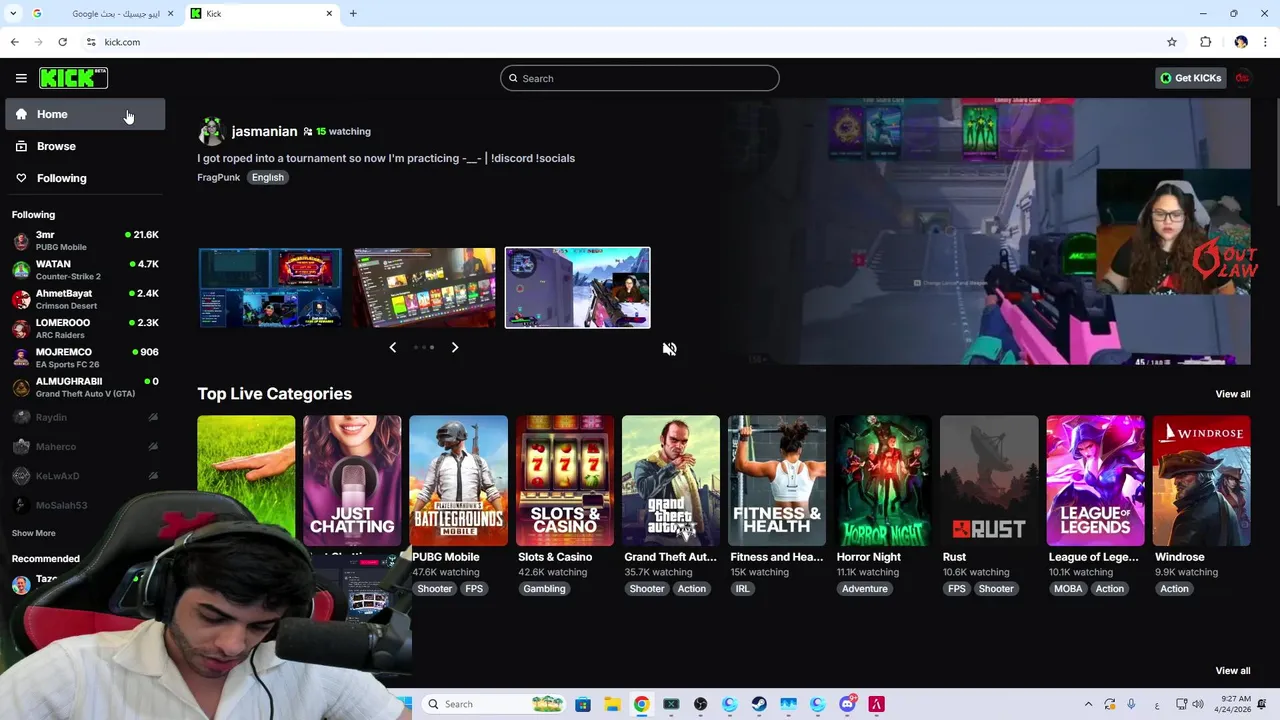Reload the kick.com page
Viewport: 1280px width, 720px height.
pos(62,42)
